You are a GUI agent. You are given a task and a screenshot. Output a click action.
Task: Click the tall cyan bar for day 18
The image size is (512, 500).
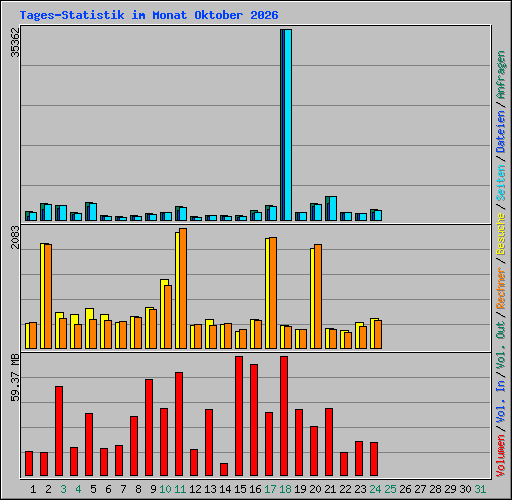(288, 125)
